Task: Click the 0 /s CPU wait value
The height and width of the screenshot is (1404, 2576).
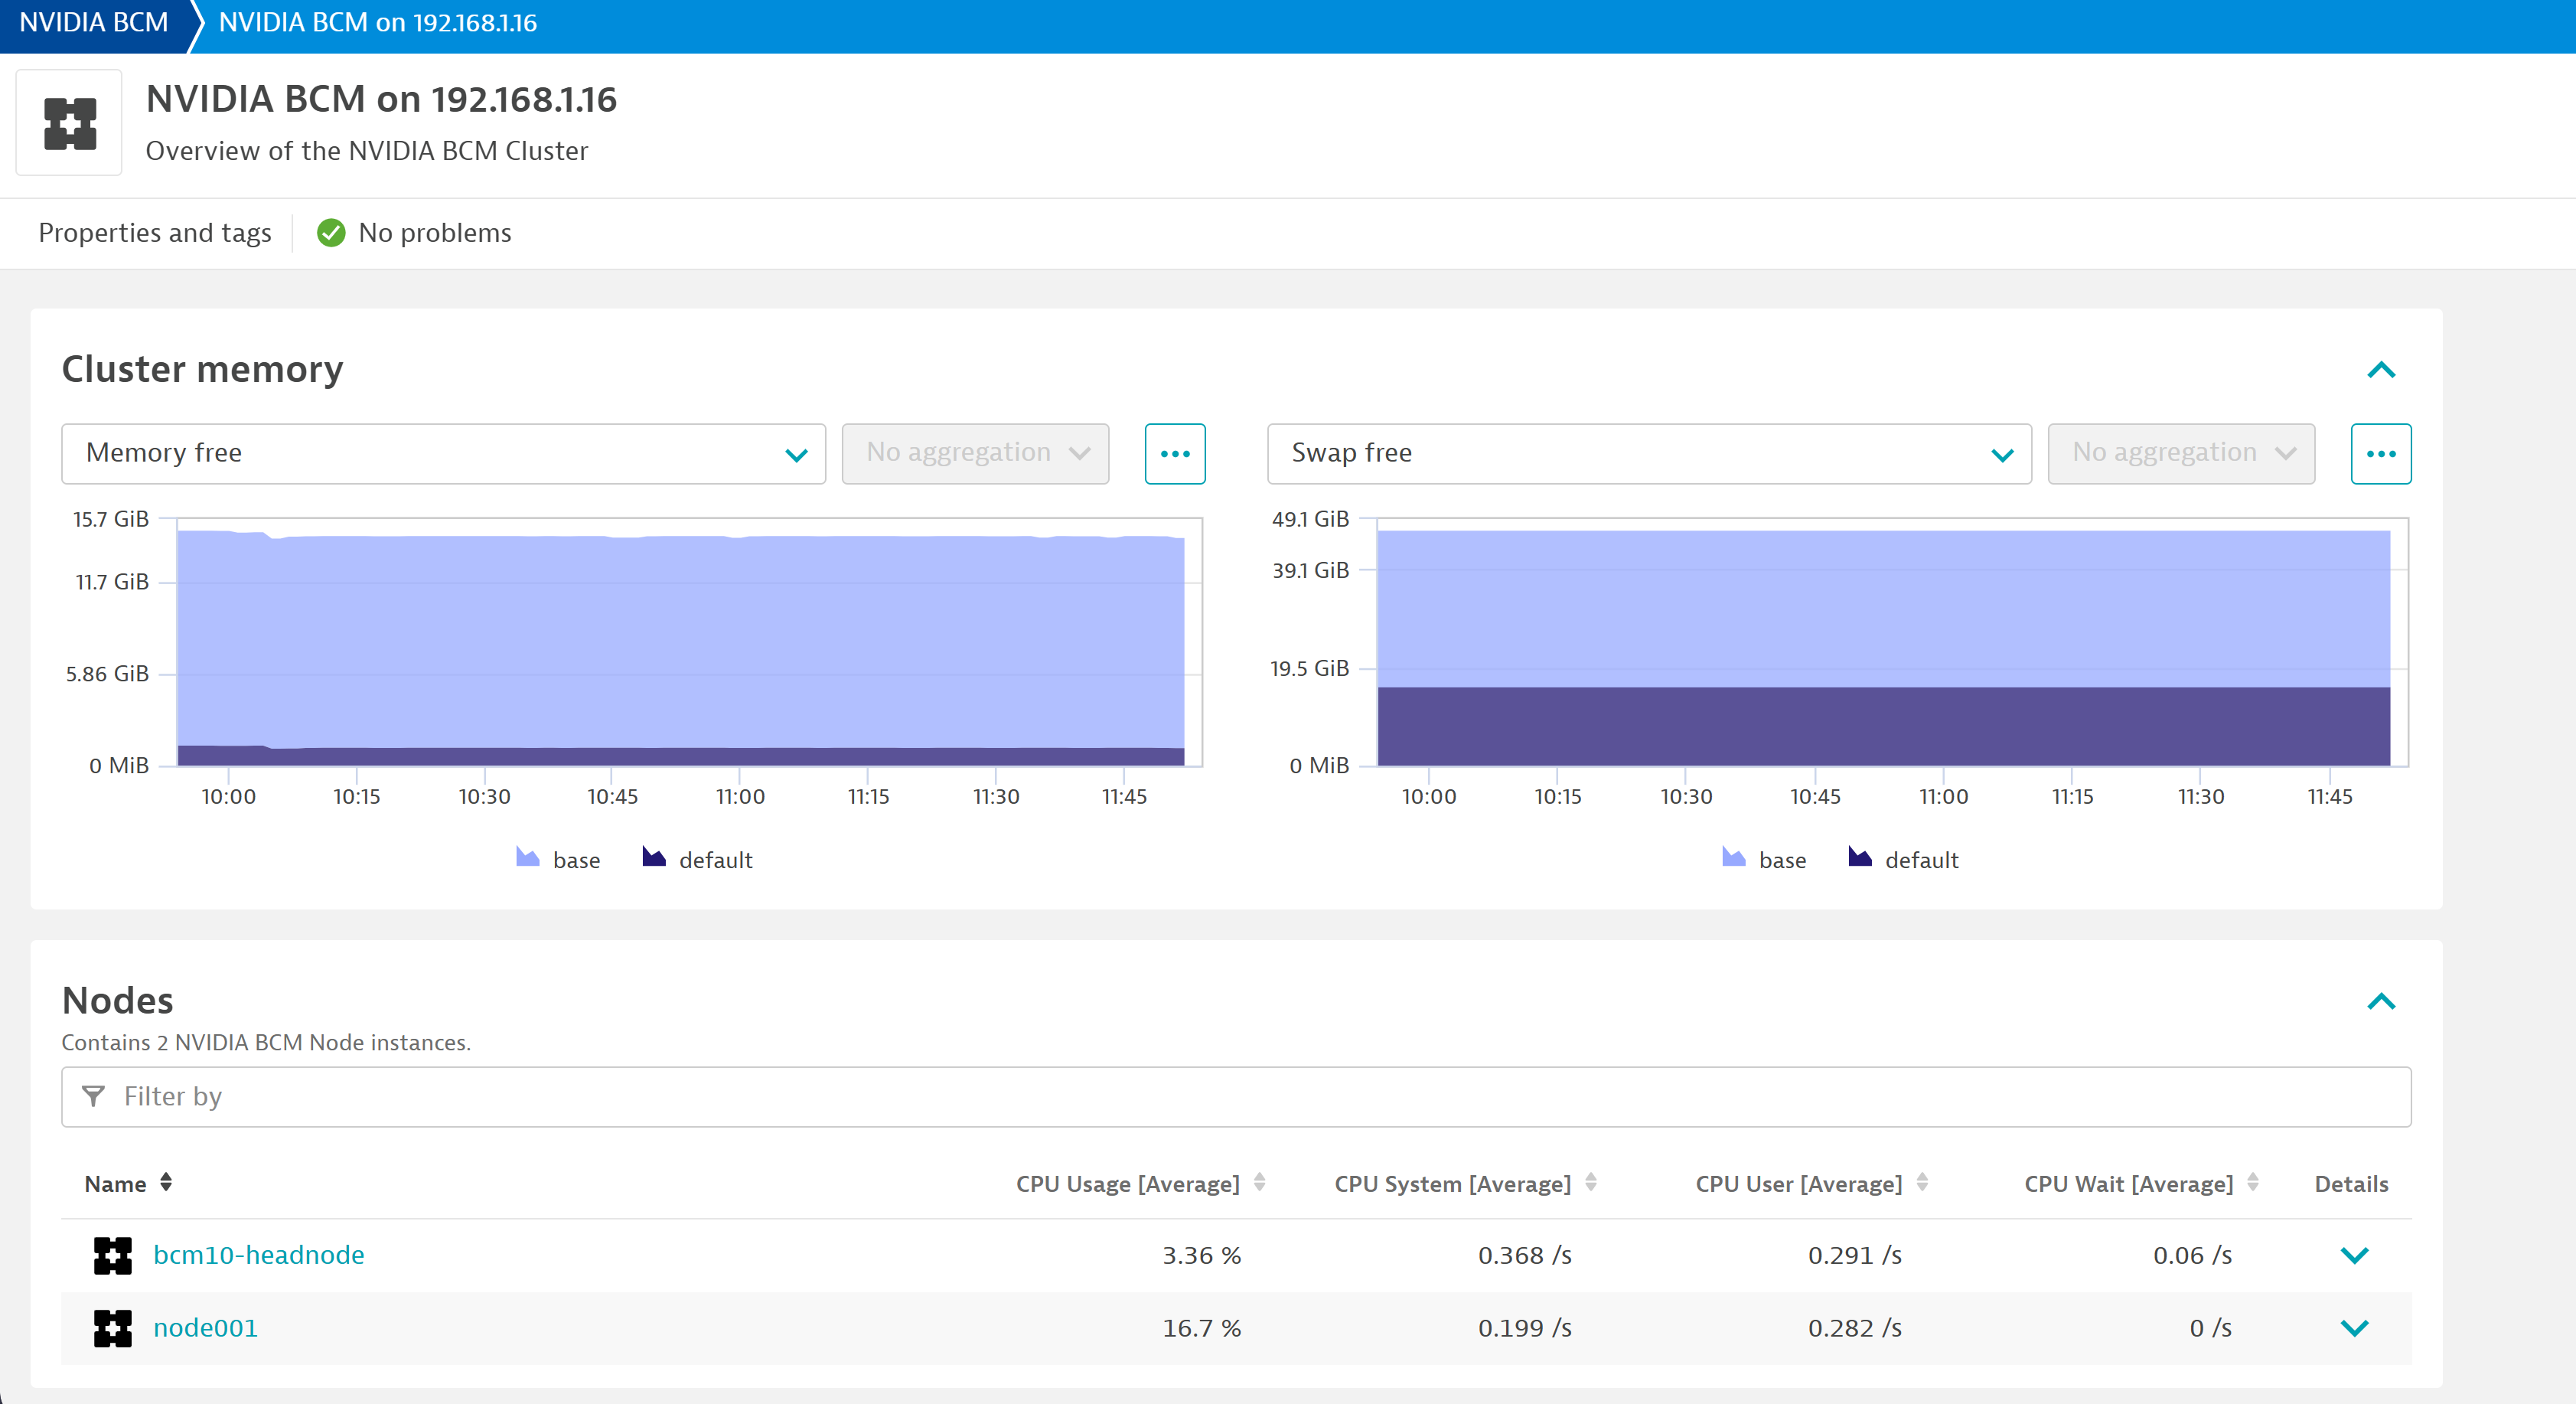Action: tap(2211, 1329)
